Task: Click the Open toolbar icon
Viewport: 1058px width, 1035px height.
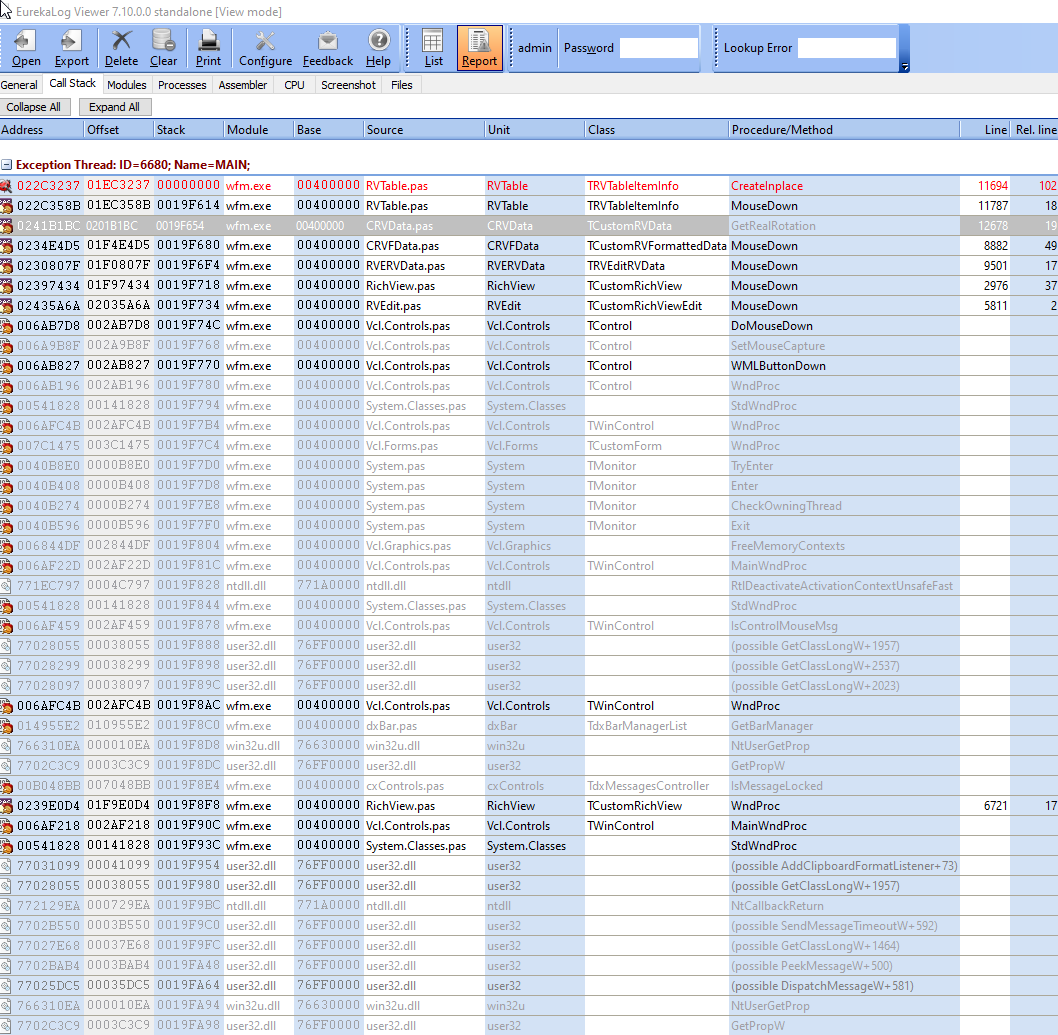Action: tap(26, 48)
